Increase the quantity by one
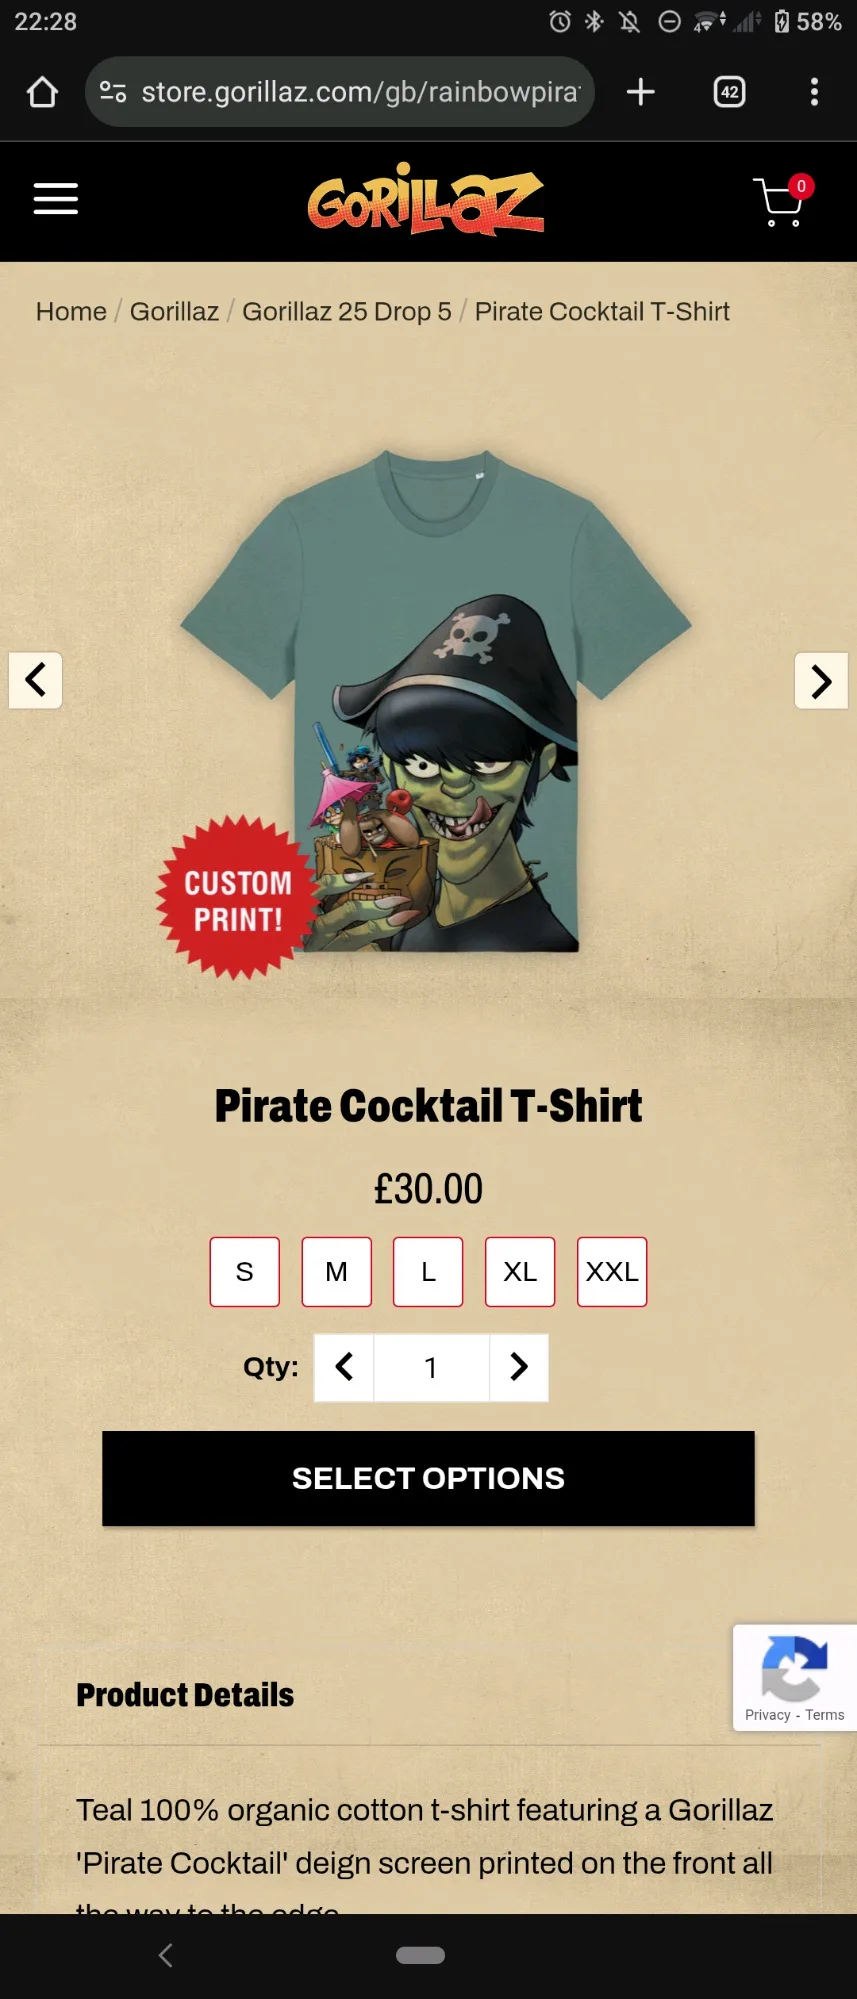This screenshot has width=857, height=1999. [x=519, y=1367]
